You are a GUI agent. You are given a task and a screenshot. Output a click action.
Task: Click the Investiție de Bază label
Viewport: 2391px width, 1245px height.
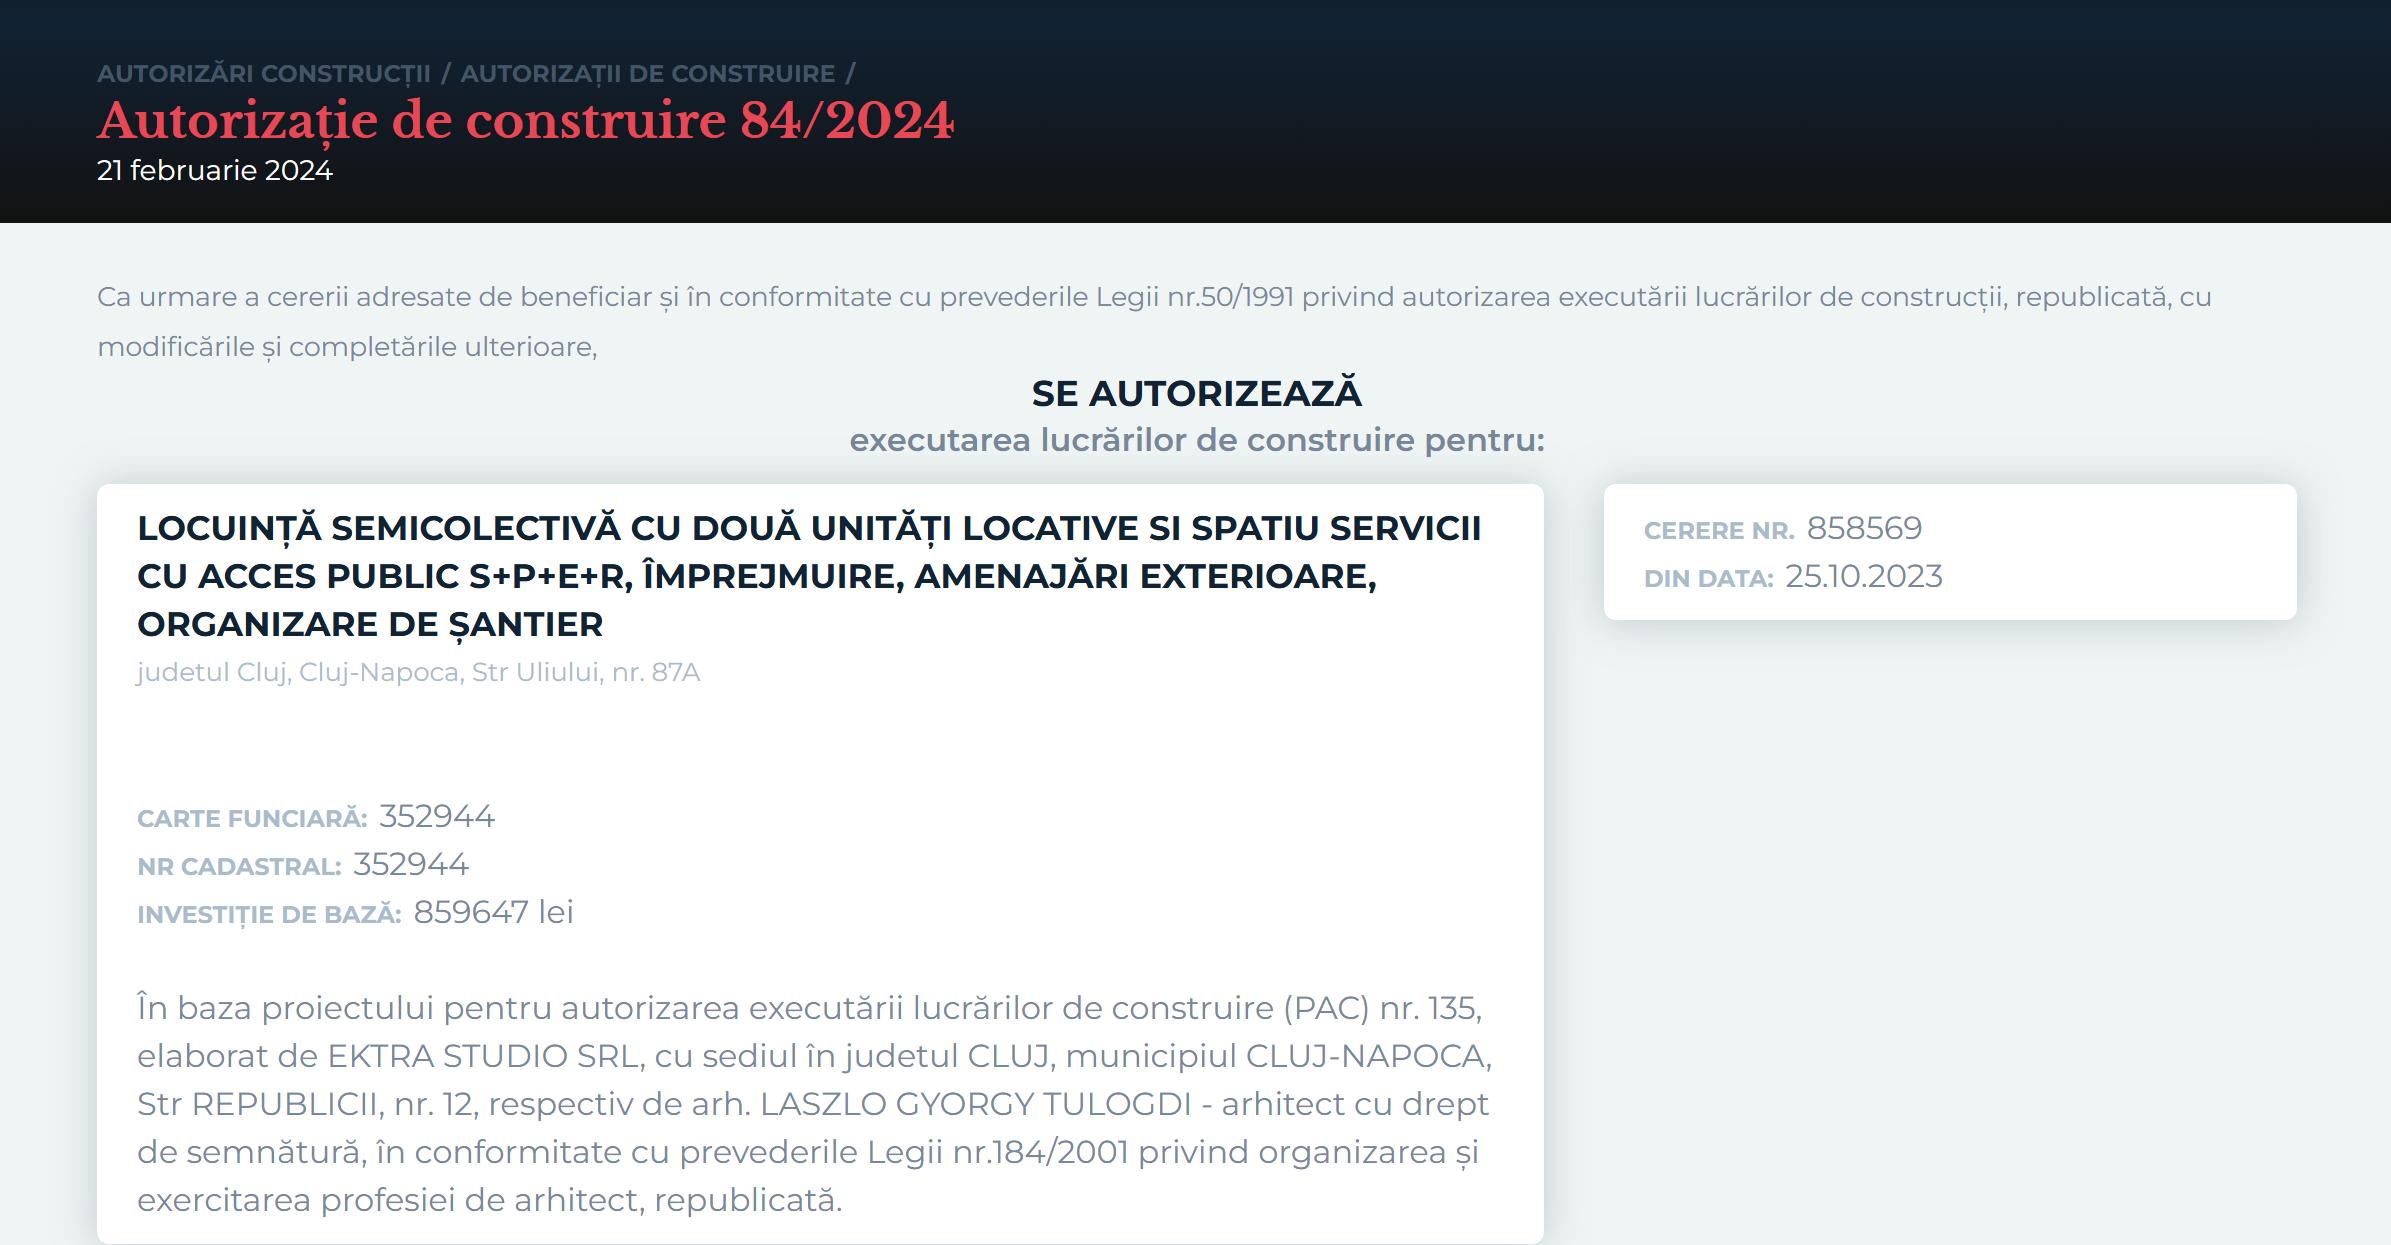pyautogui.click(x=269, y=915)
